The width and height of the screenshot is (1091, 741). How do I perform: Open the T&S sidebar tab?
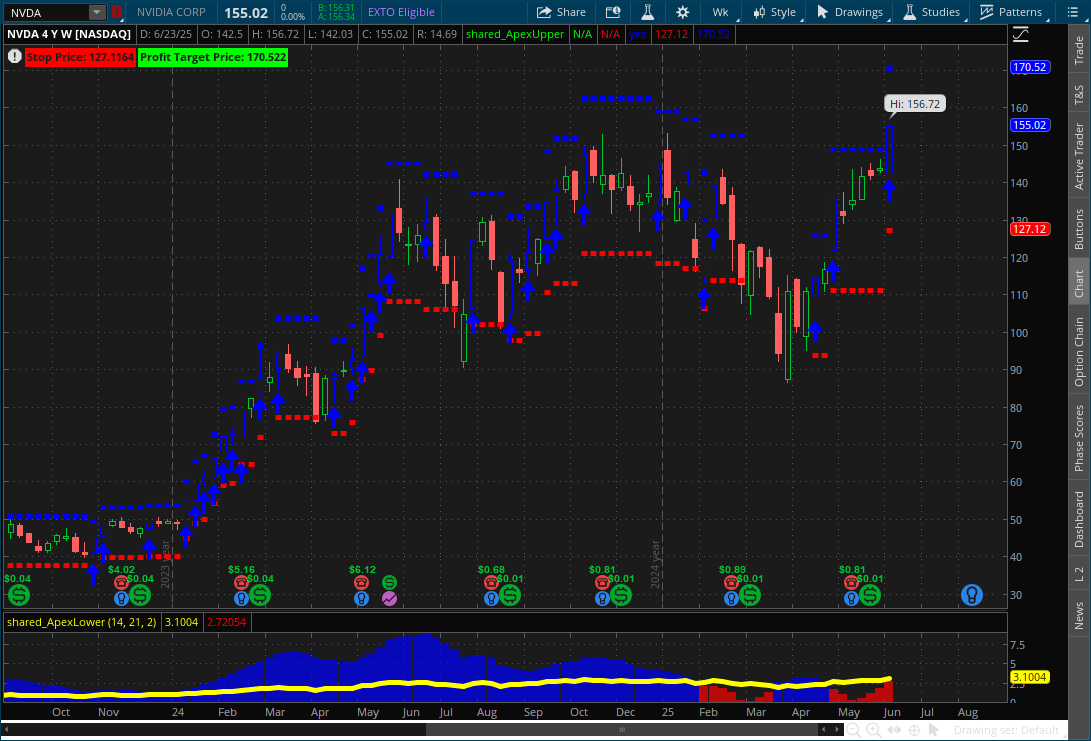click(1079, 95)
